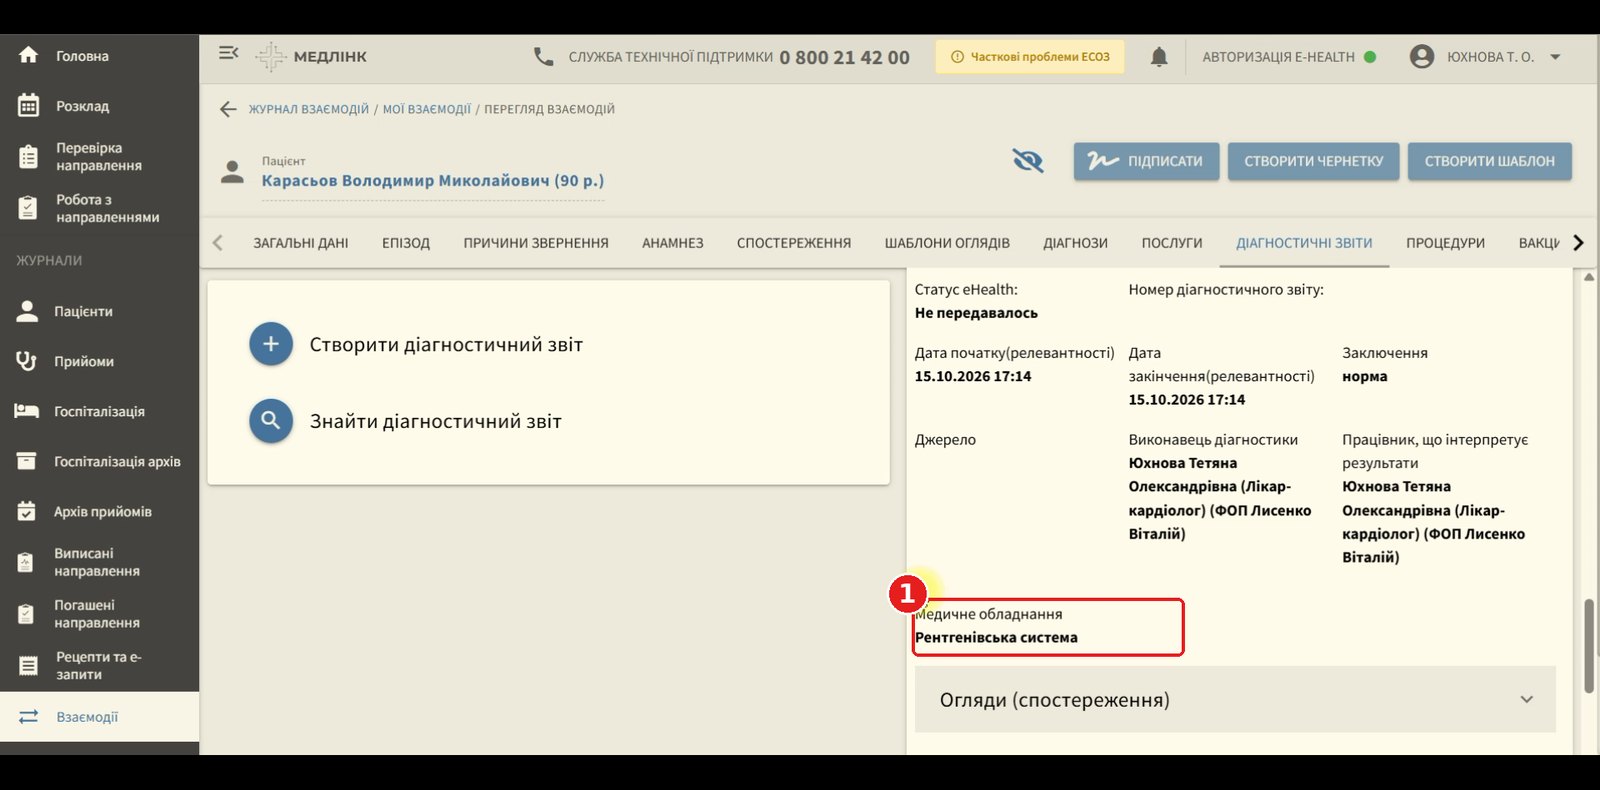Switch to the ЗАГАЛЬНІ ДАНІ tab
This screenshot has width=1600, height=790.
[301, 243]
